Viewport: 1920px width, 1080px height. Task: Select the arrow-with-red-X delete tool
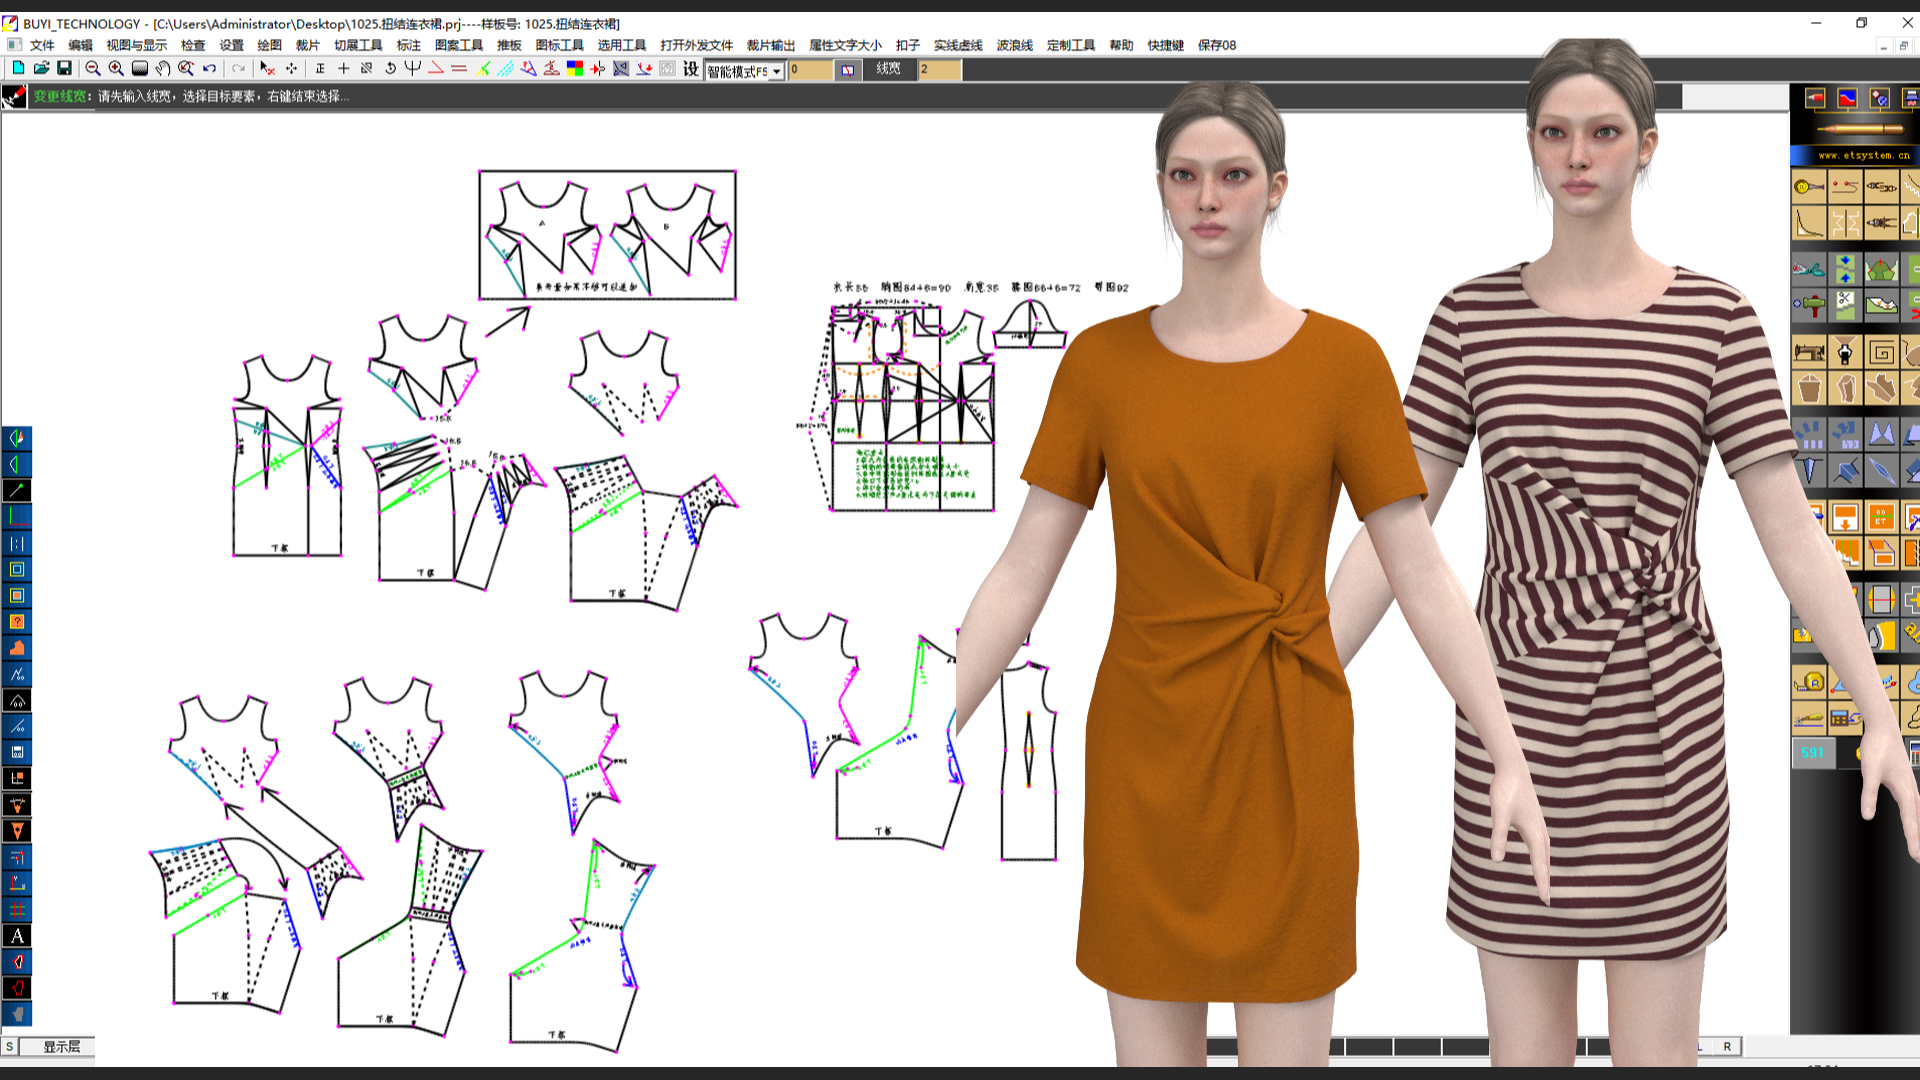[267, 68]
